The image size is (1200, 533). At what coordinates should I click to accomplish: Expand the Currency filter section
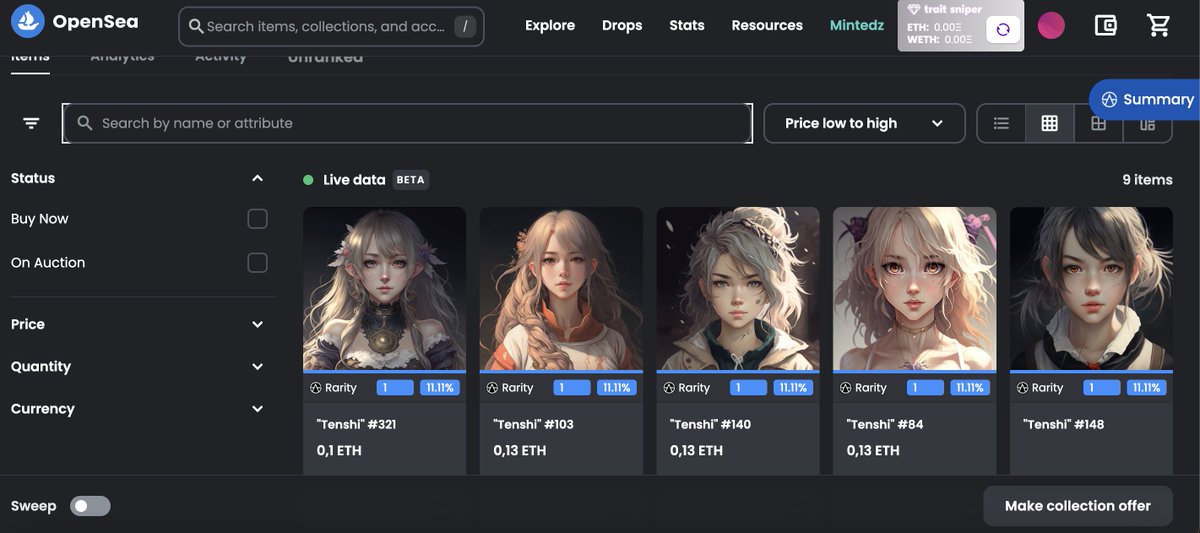[x=257, y=409]
